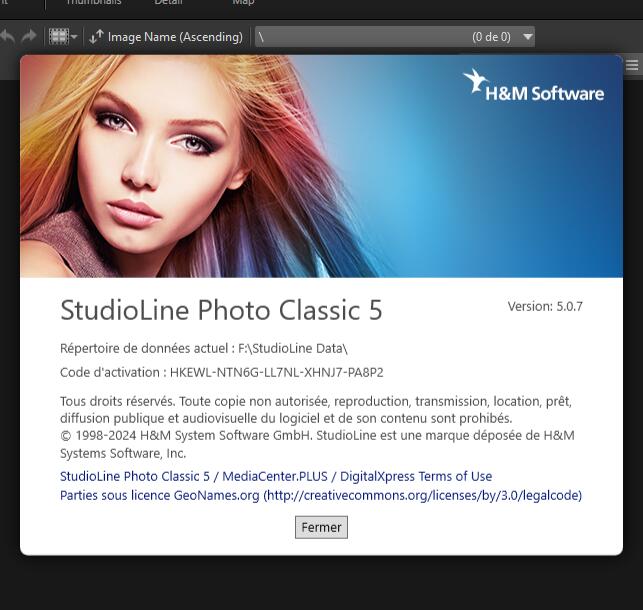
Task: Open StudioLine Photo Classic 5 Terms of Use link
Action: click(x=276, y=476)
